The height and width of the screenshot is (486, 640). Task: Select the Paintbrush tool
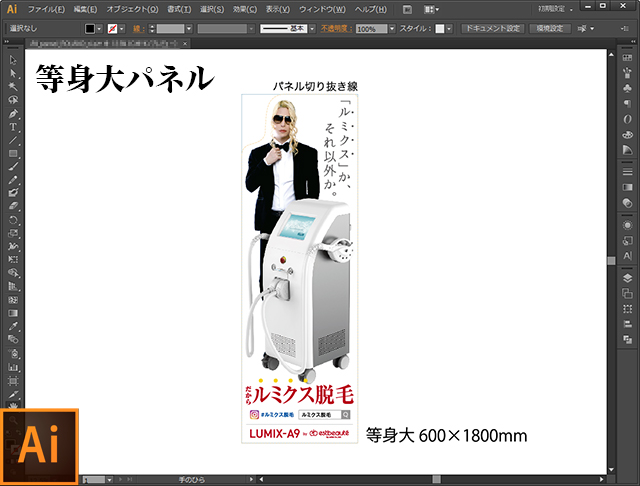[13, 167]
